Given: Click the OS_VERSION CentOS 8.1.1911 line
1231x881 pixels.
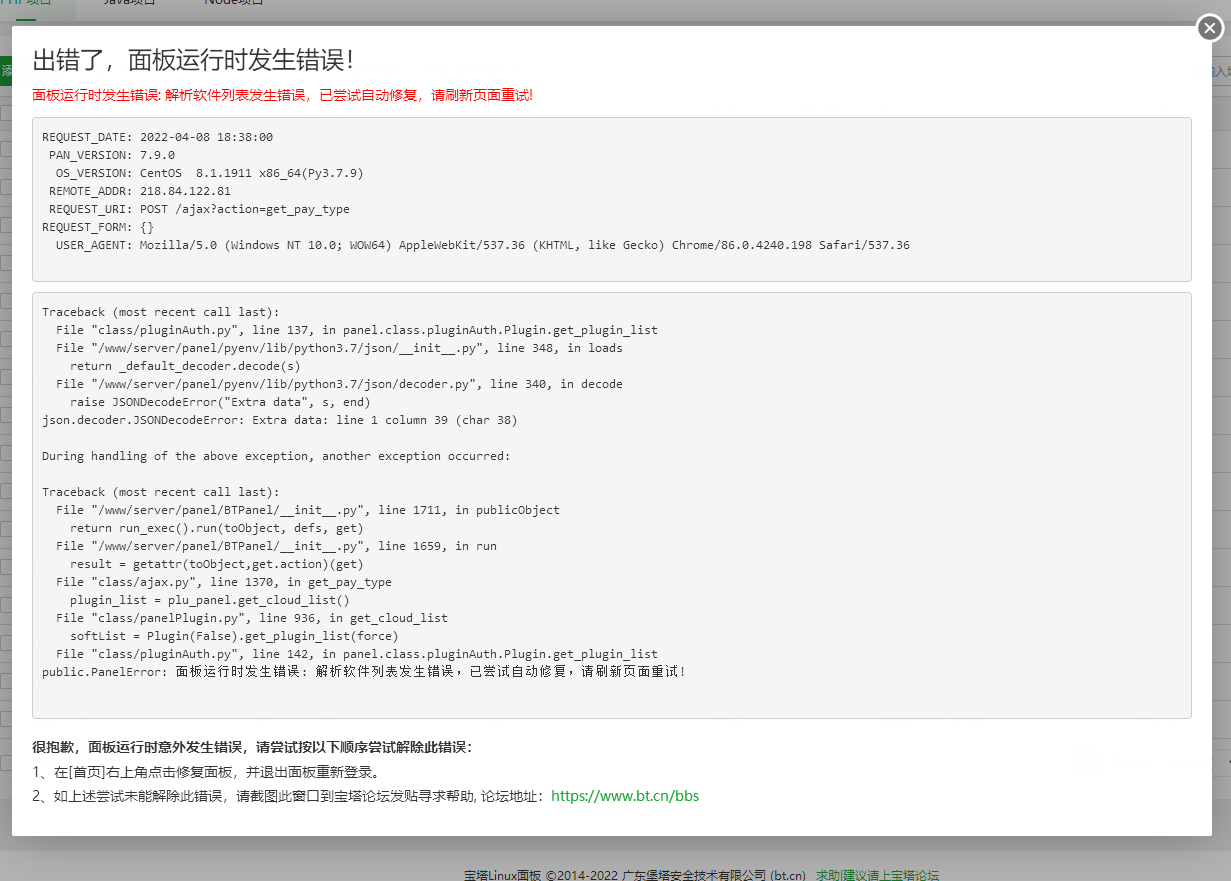Looking at the screenshot, I should point(210,173).
